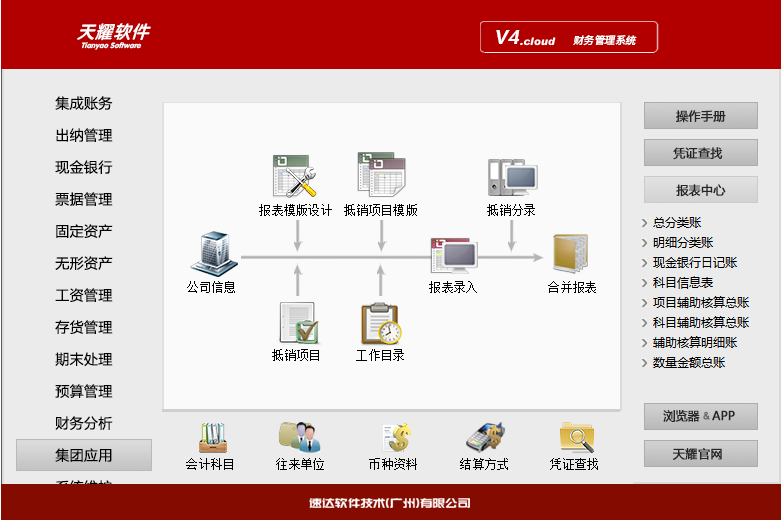This screenshot has width=783, height=520.
Task: Open the 天耀官网 button
Action: tap(701, 454)
